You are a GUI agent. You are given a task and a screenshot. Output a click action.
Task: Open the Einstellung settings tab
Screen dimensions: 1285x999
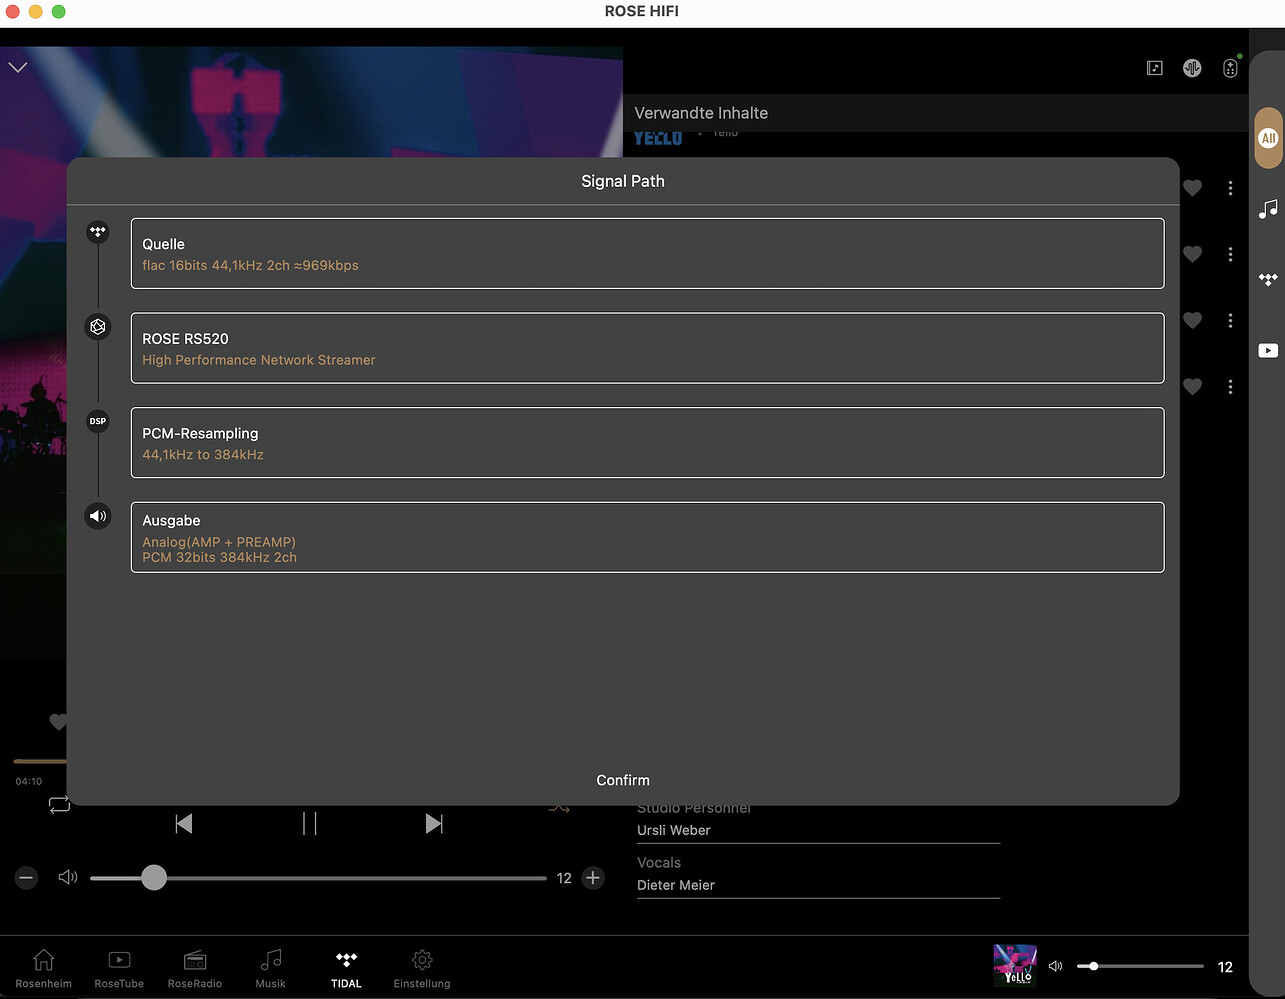pyautogui.click(x=422, y=969)
